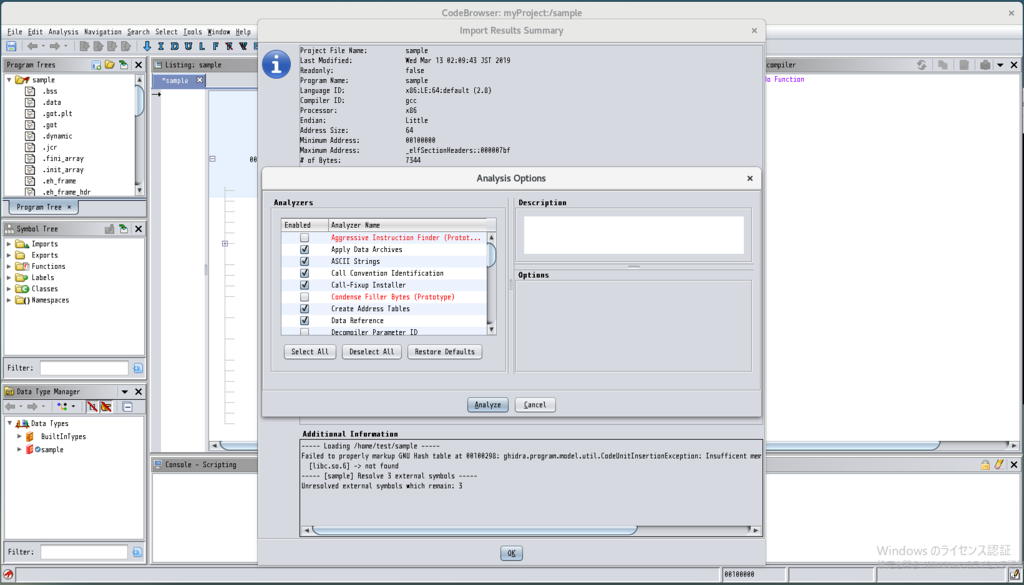This screenshot has height=585, width=1024.
Task: Toggle Data Reference analyzer checkbox
Action: click(304, 321)
